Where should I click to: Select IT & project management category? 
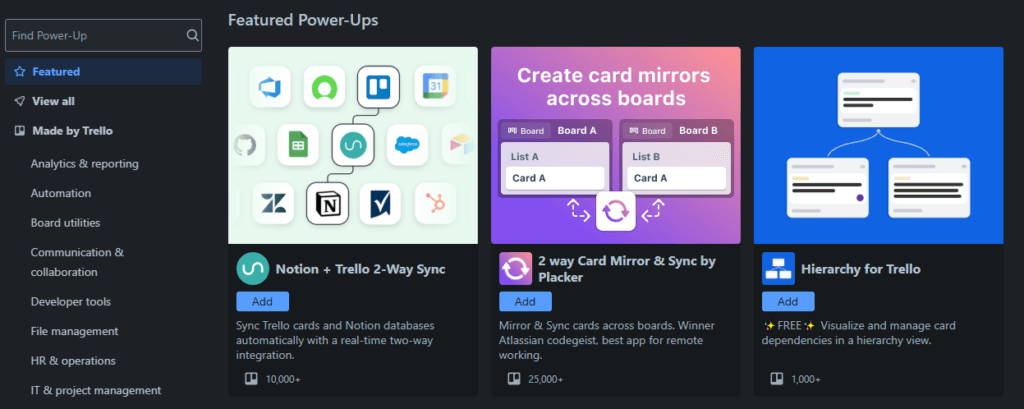tap(96, 391)
